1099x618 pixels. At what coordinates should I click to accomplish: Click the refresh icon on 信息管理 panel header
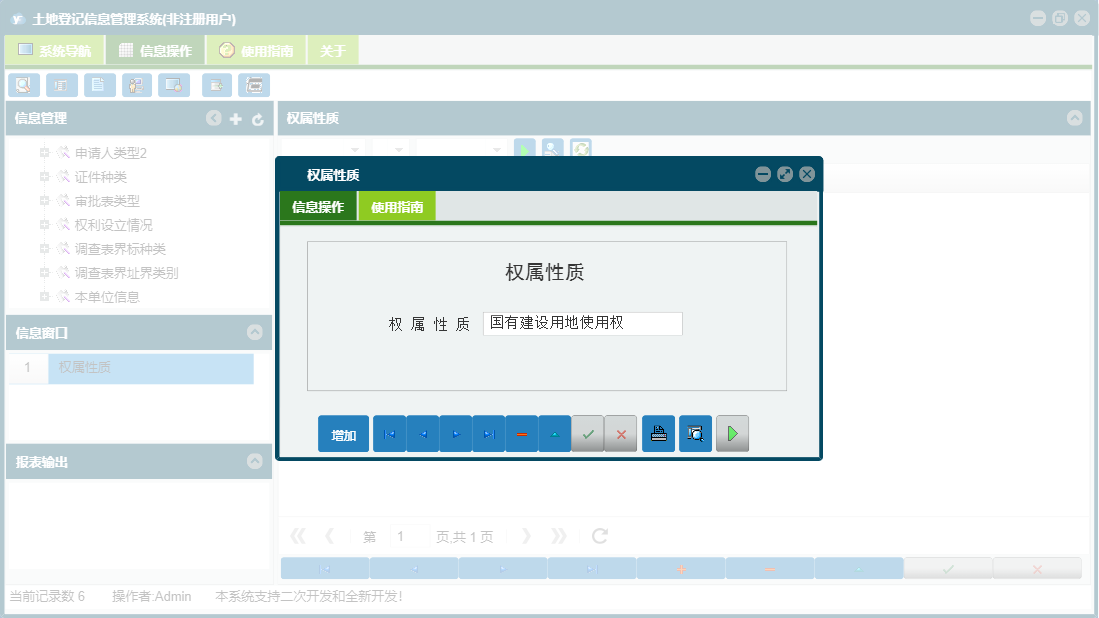tap(256, 118)
